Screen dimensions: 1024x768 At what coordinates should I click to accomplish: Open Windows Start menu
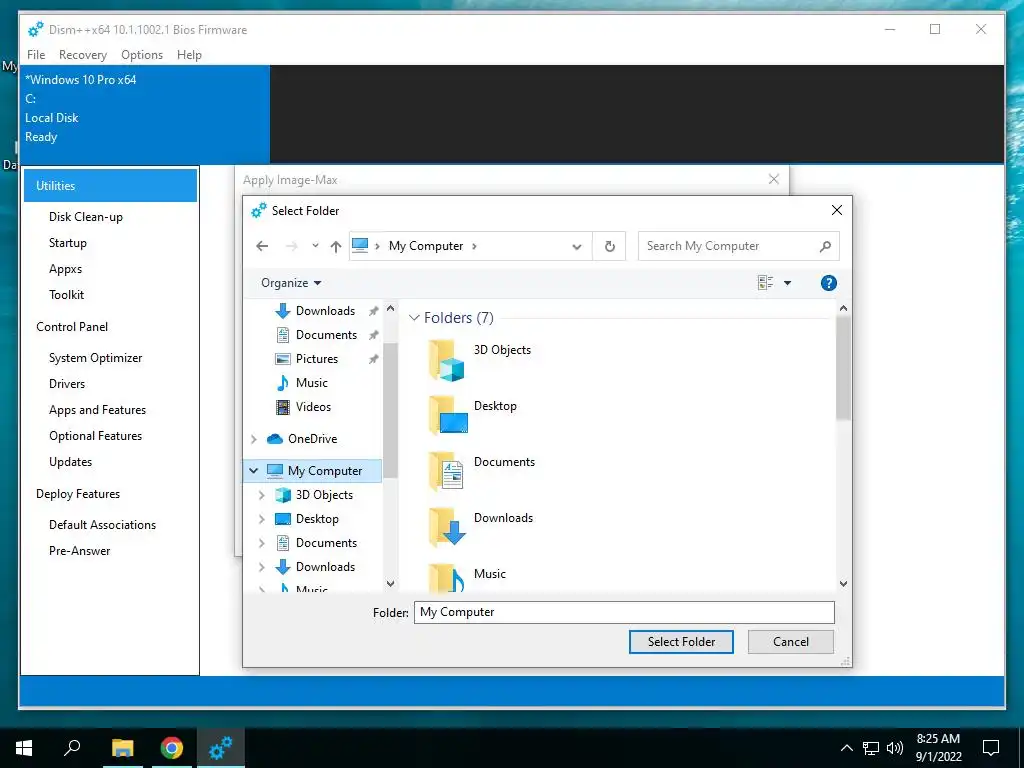[24, 748]
